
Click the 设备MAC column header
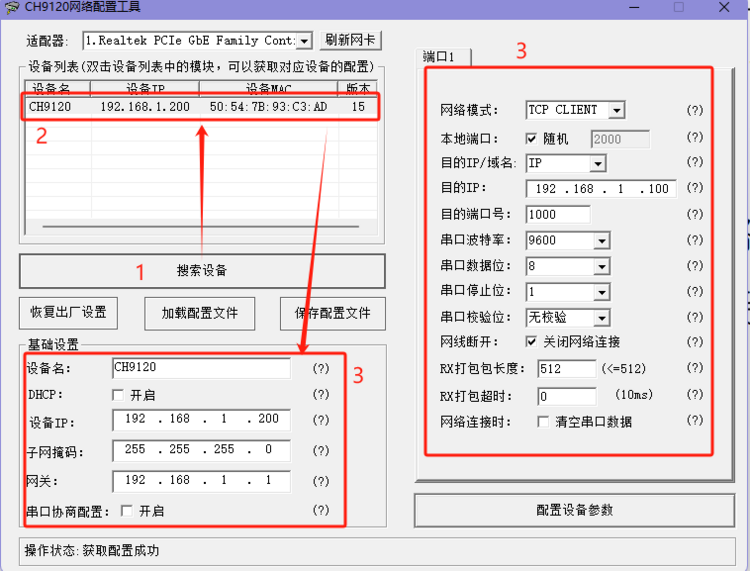coord(268,88)
